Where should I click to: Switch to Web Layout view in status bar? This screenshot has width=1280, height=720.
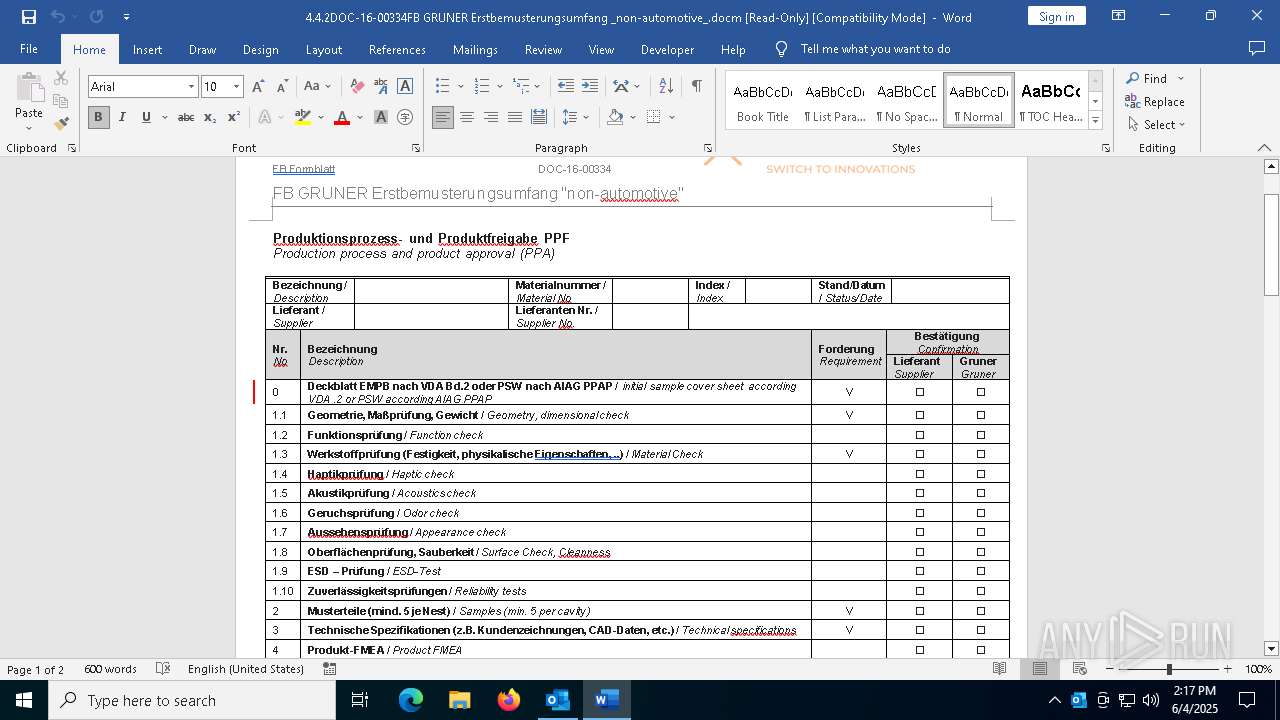[x=1080, y=669]
